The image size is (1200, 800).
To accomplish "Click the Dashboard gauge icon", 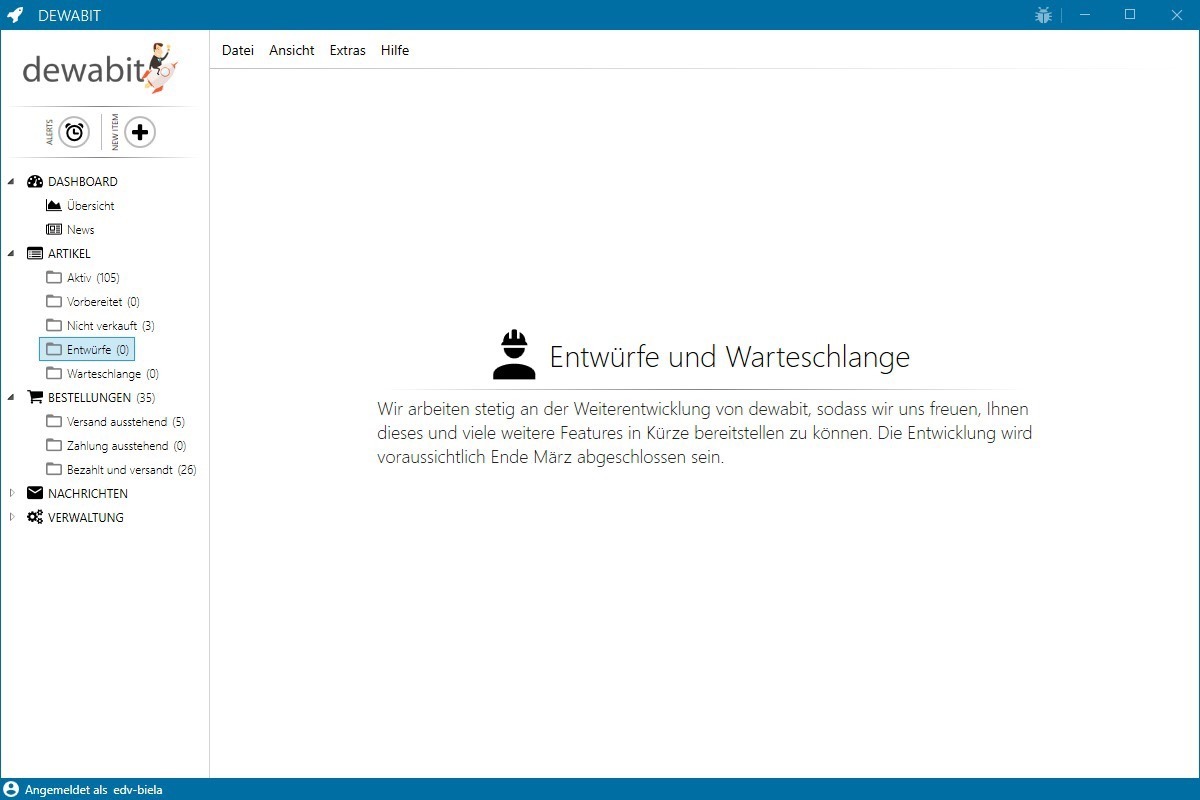I will (35, 182).
